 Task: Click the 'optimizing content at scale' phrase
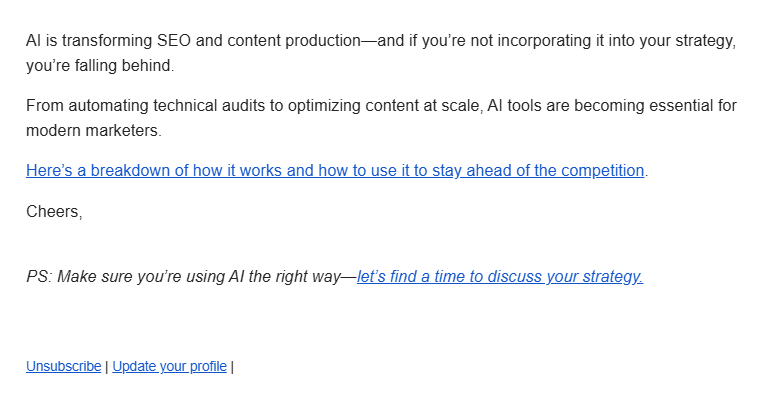coord(386,106)
